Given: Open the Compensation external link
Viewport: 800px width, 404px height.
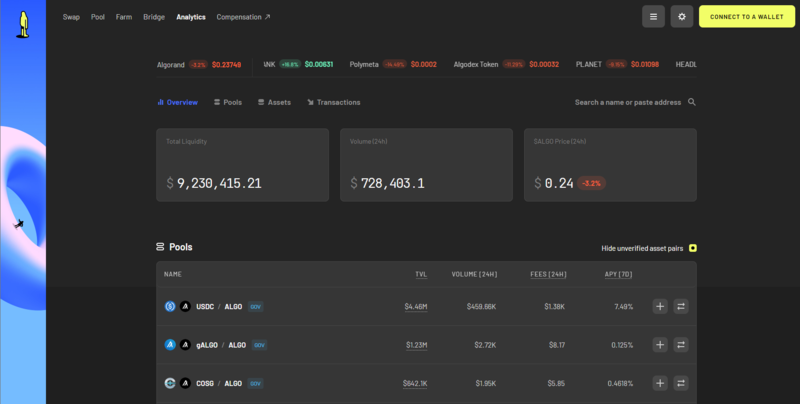Looking at the screenshot, I should (x=243, y=17).
